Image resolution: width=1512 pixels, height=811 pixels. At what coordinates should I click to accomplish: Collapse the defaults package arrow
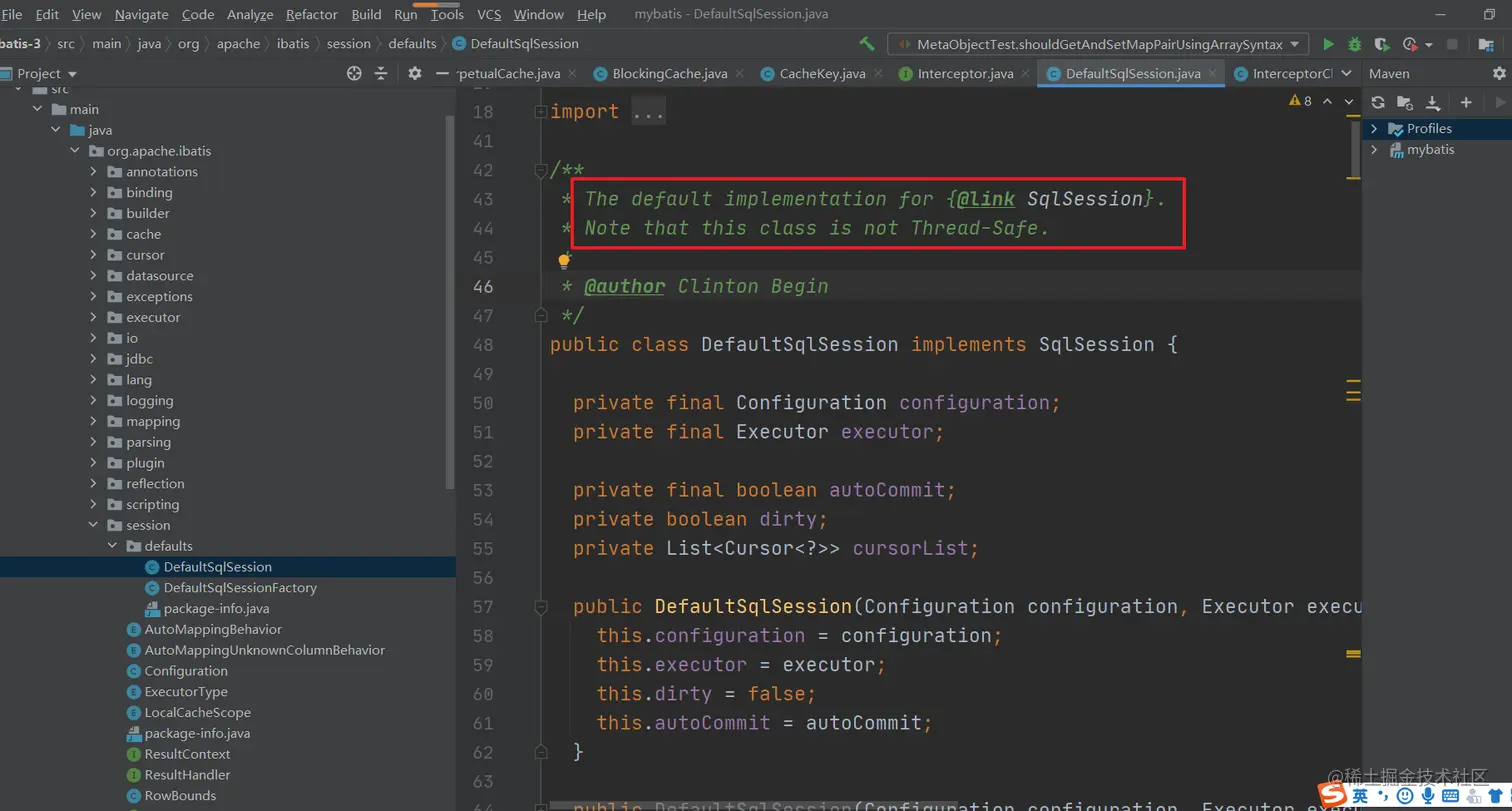112,547
